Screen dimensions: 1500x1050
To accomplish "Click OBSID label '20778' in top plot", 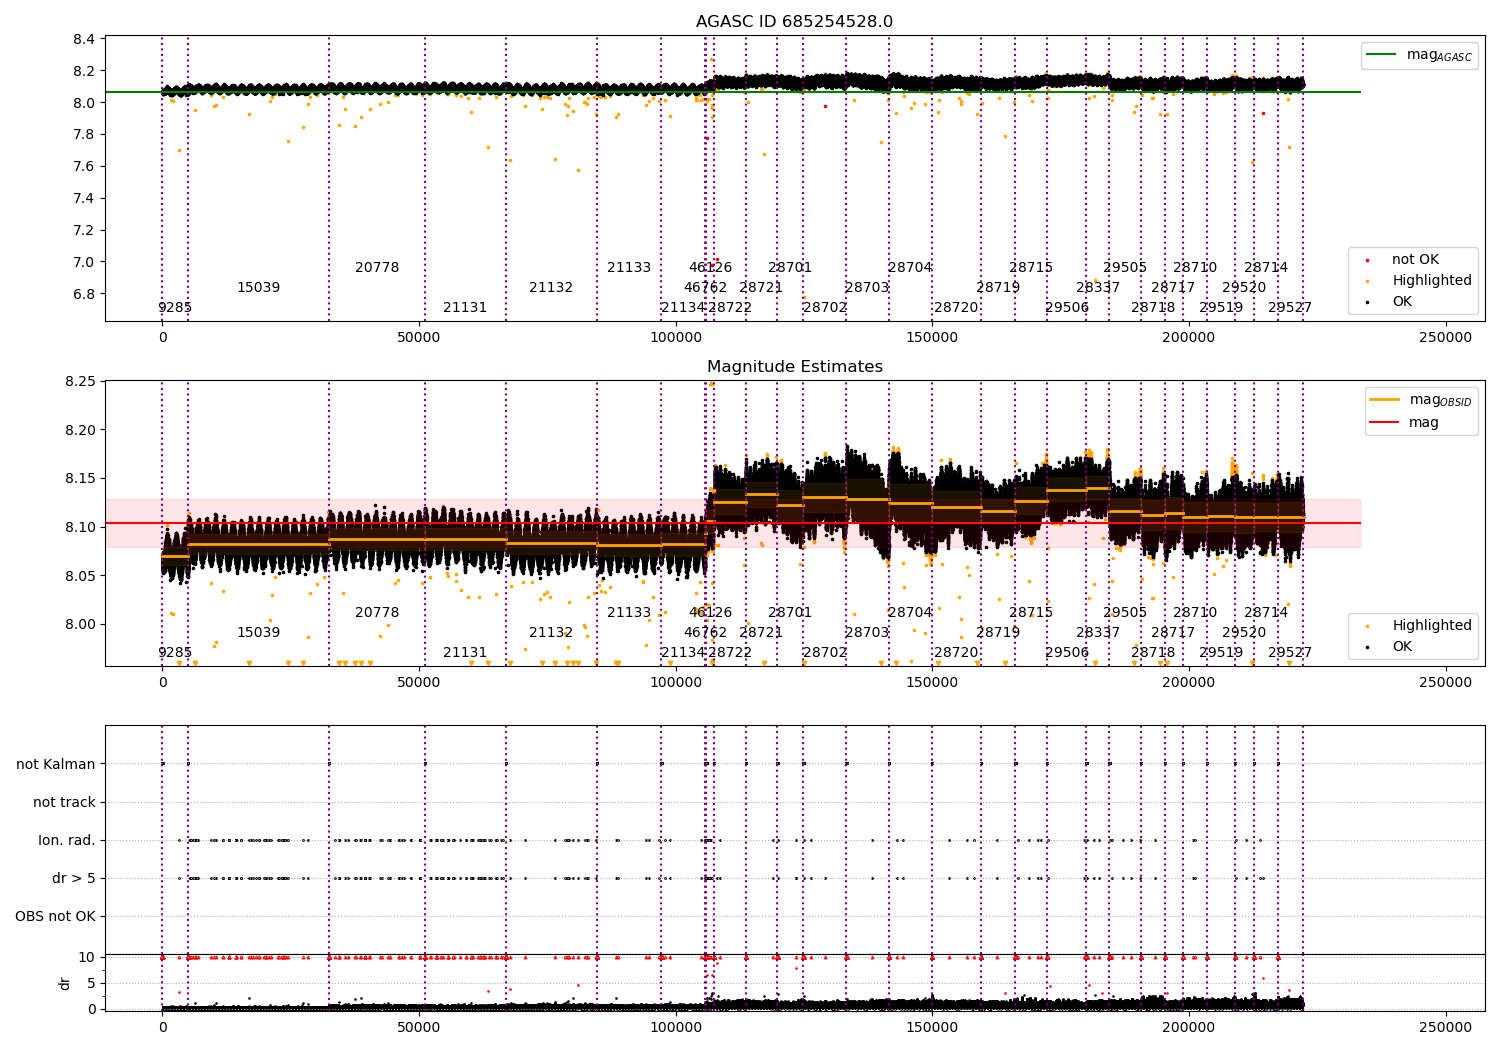I will pyautogui.click(x=377, y=267).
